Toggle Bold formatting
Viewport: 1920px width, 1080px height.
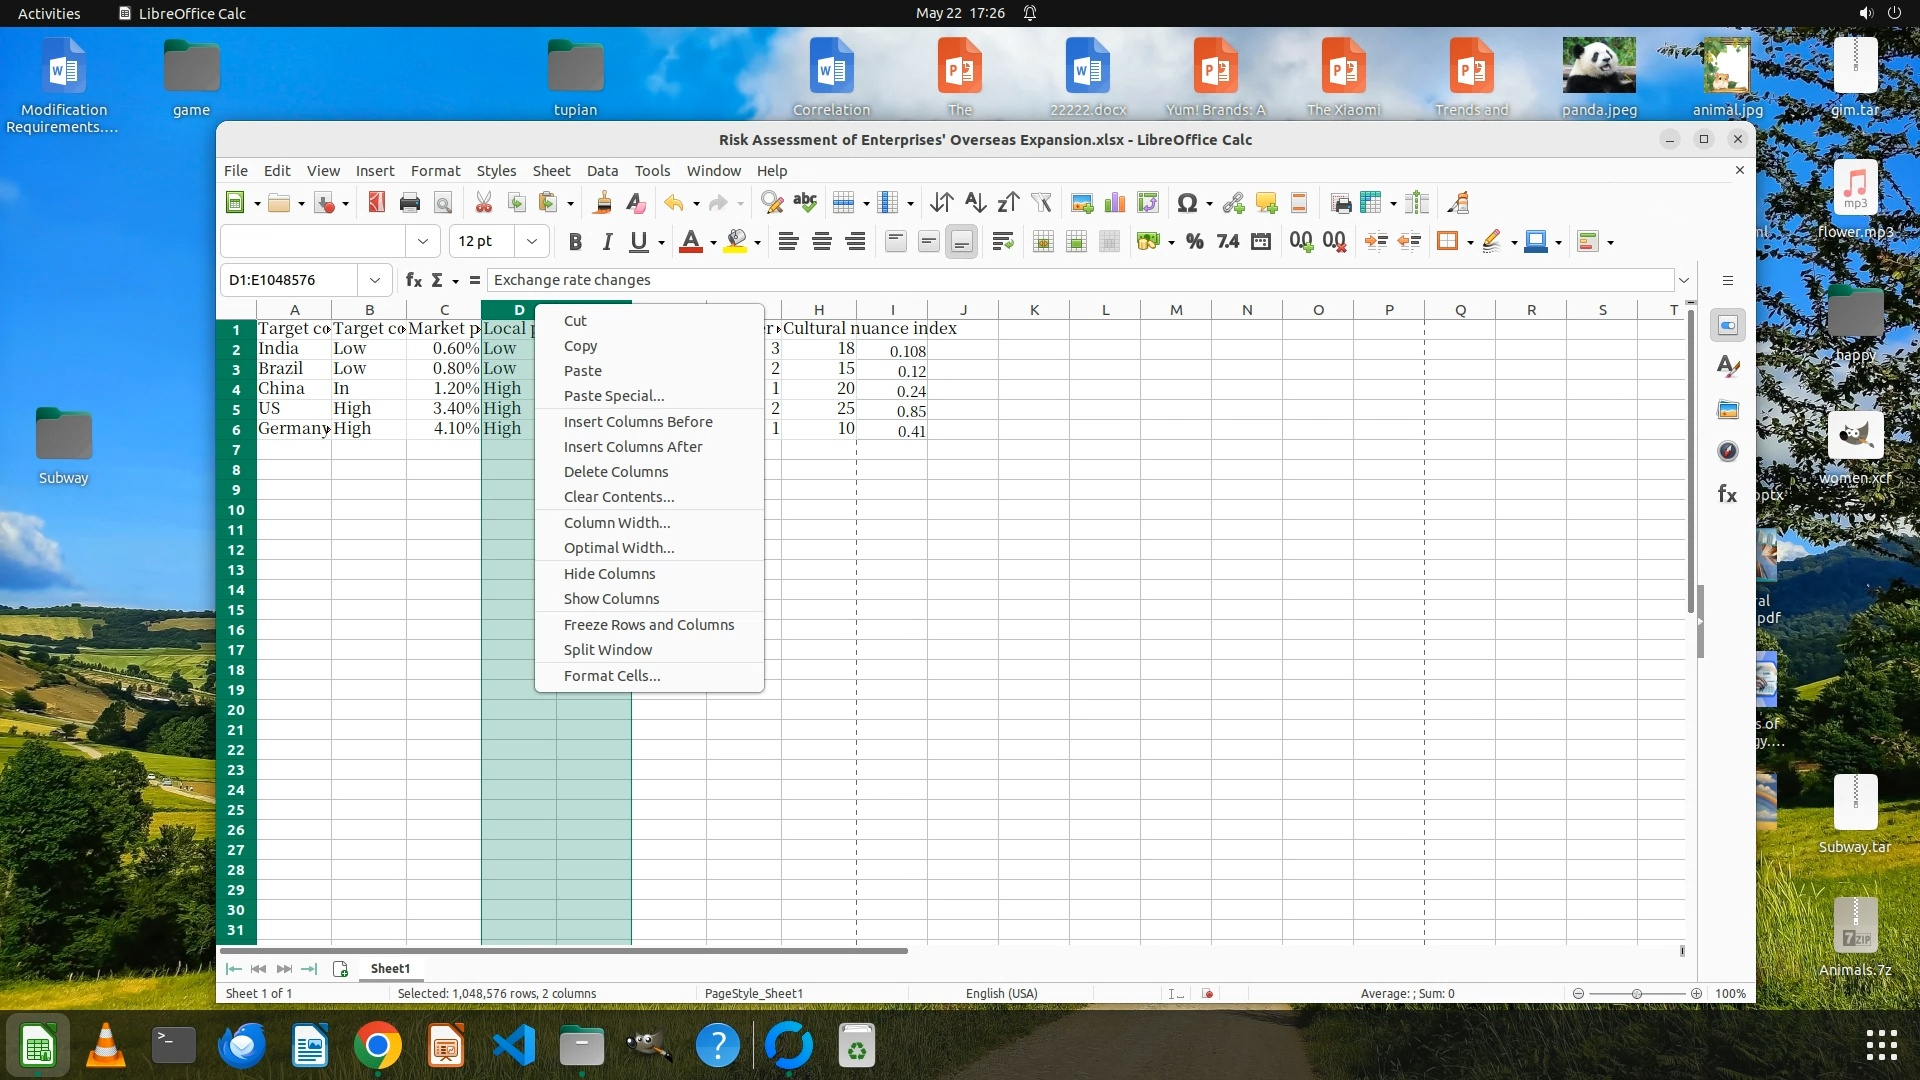click(575, 241)
